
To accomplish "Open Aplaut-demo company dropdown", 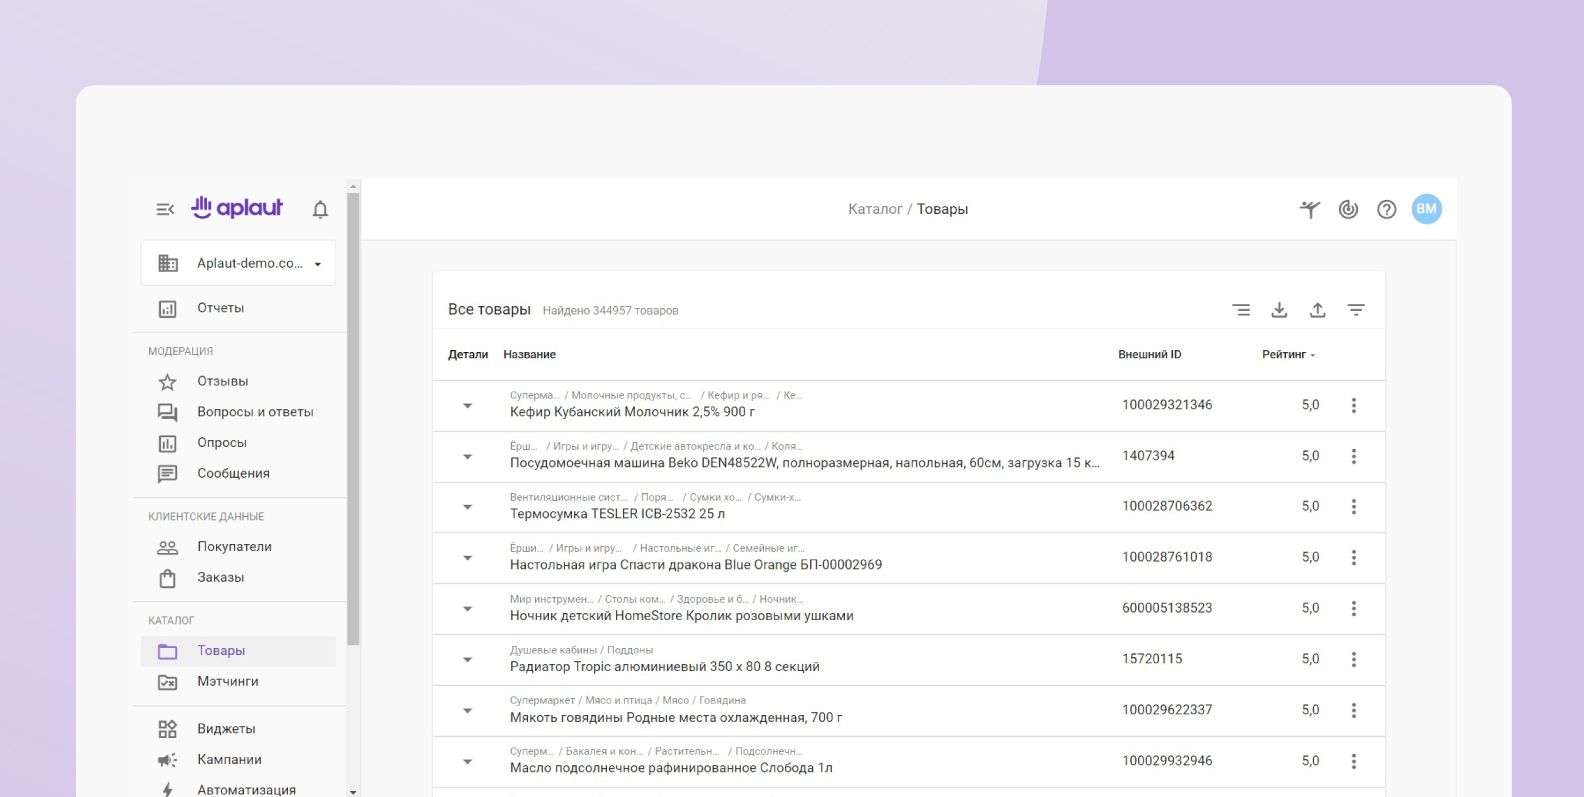I will pos(239,263).
